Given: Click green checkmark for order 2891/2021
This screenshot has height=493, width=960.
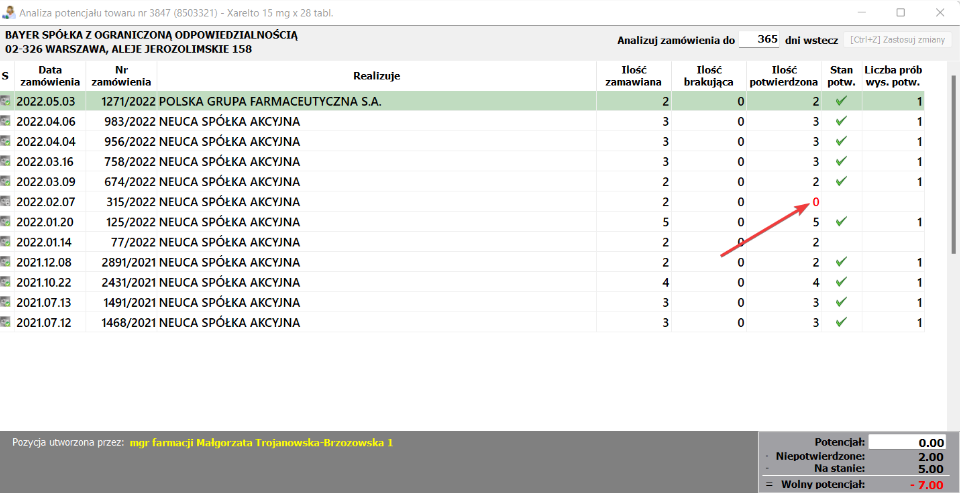Looking at the screenshot, I should click(841, 262).
